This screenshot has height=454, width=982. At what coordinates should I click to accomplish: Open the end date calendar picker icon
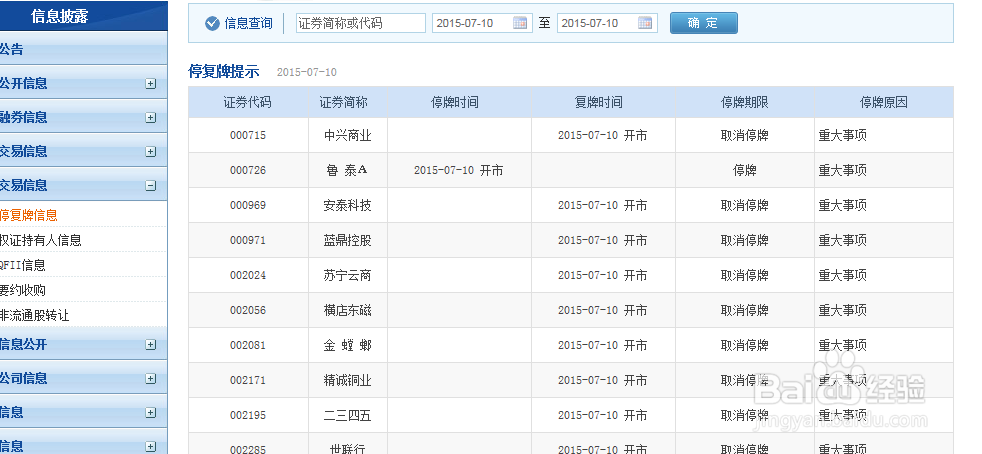point(645,23)
